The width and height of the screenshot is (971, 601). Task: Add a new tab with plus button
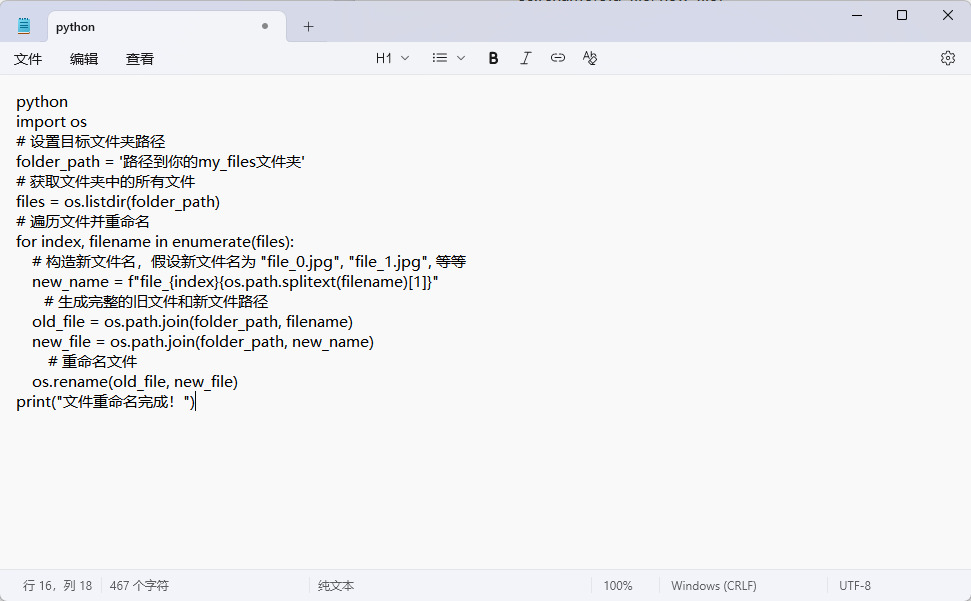(308, 27)
